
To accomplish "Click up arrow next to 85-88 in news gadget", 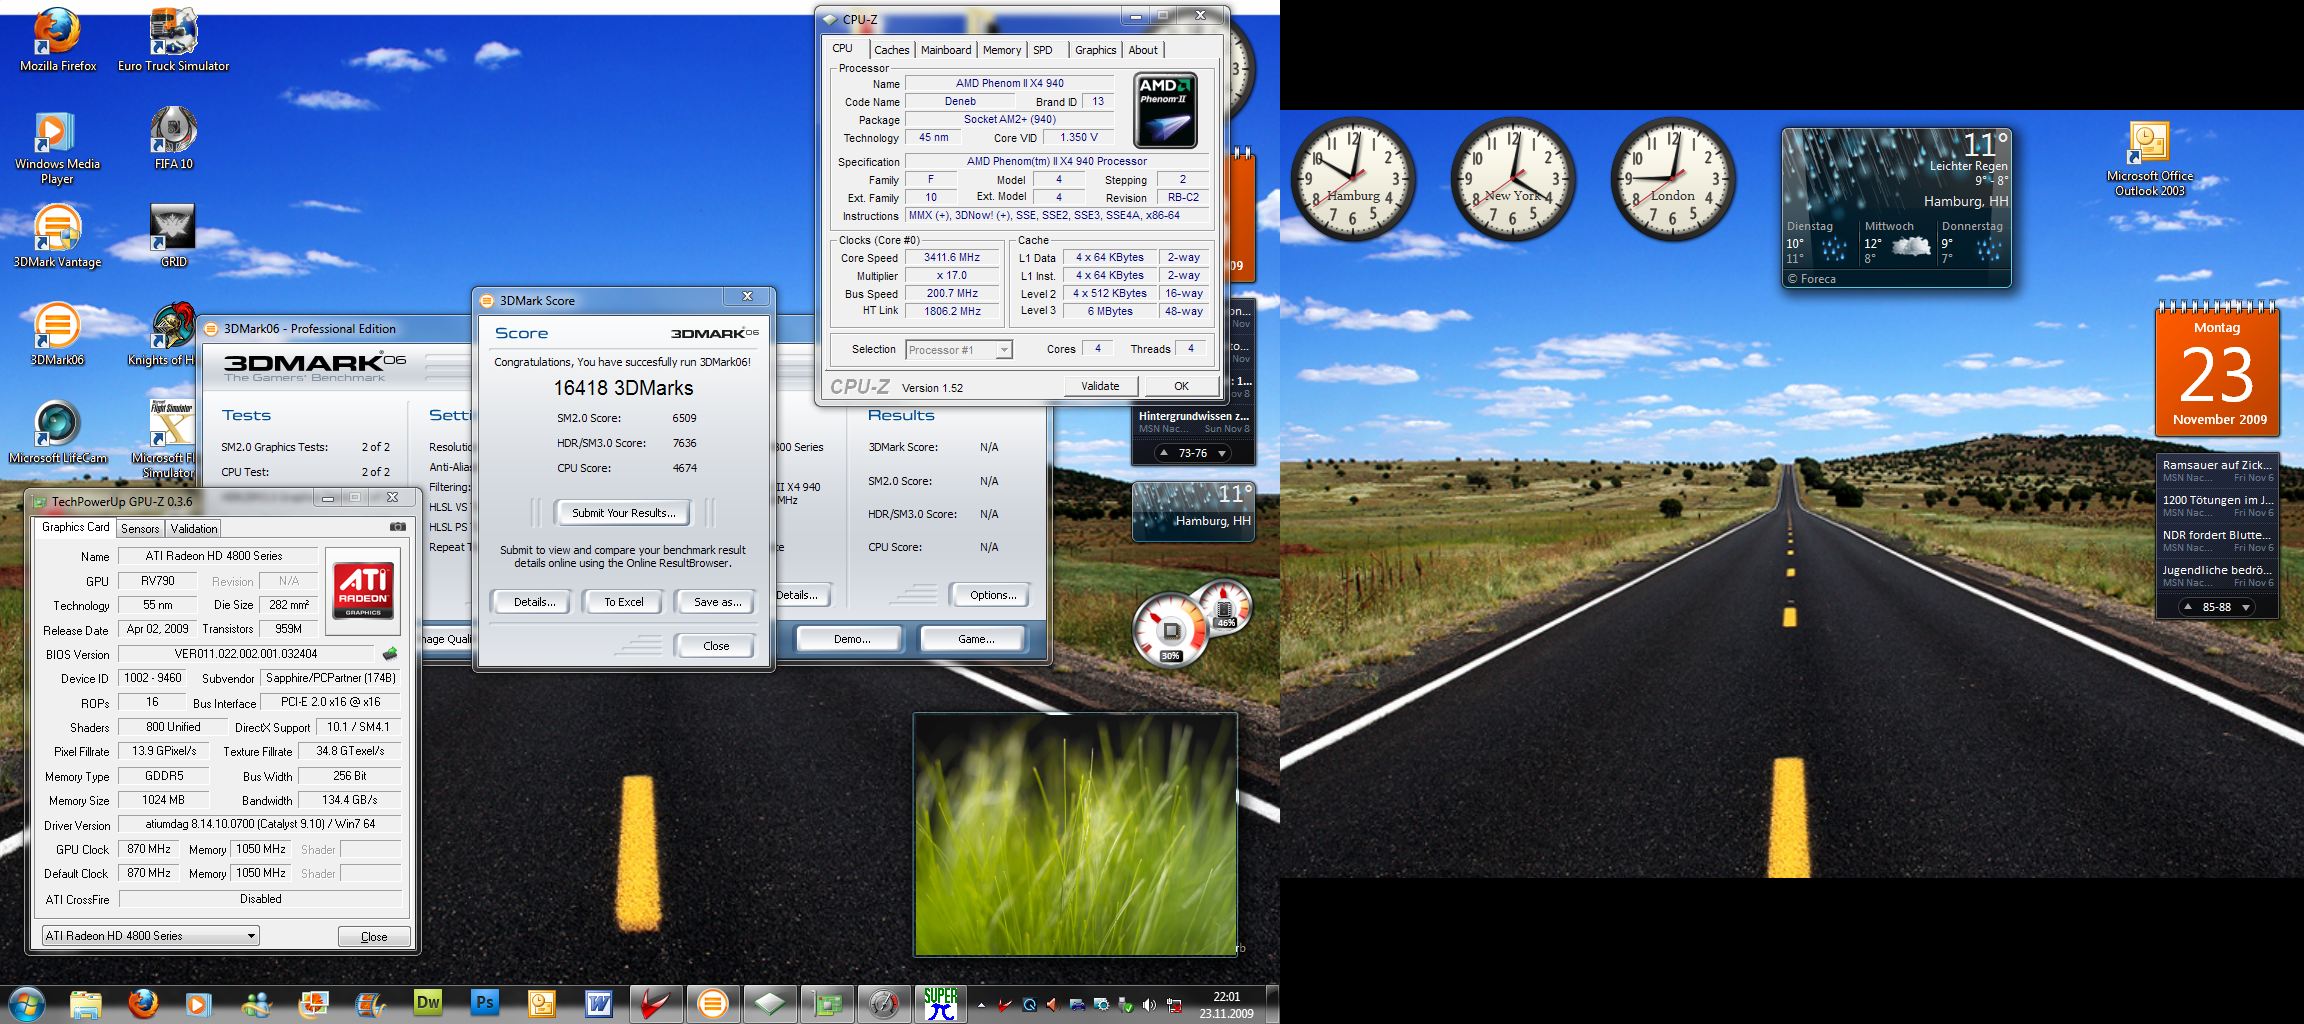I will [x=2188, y=607].
